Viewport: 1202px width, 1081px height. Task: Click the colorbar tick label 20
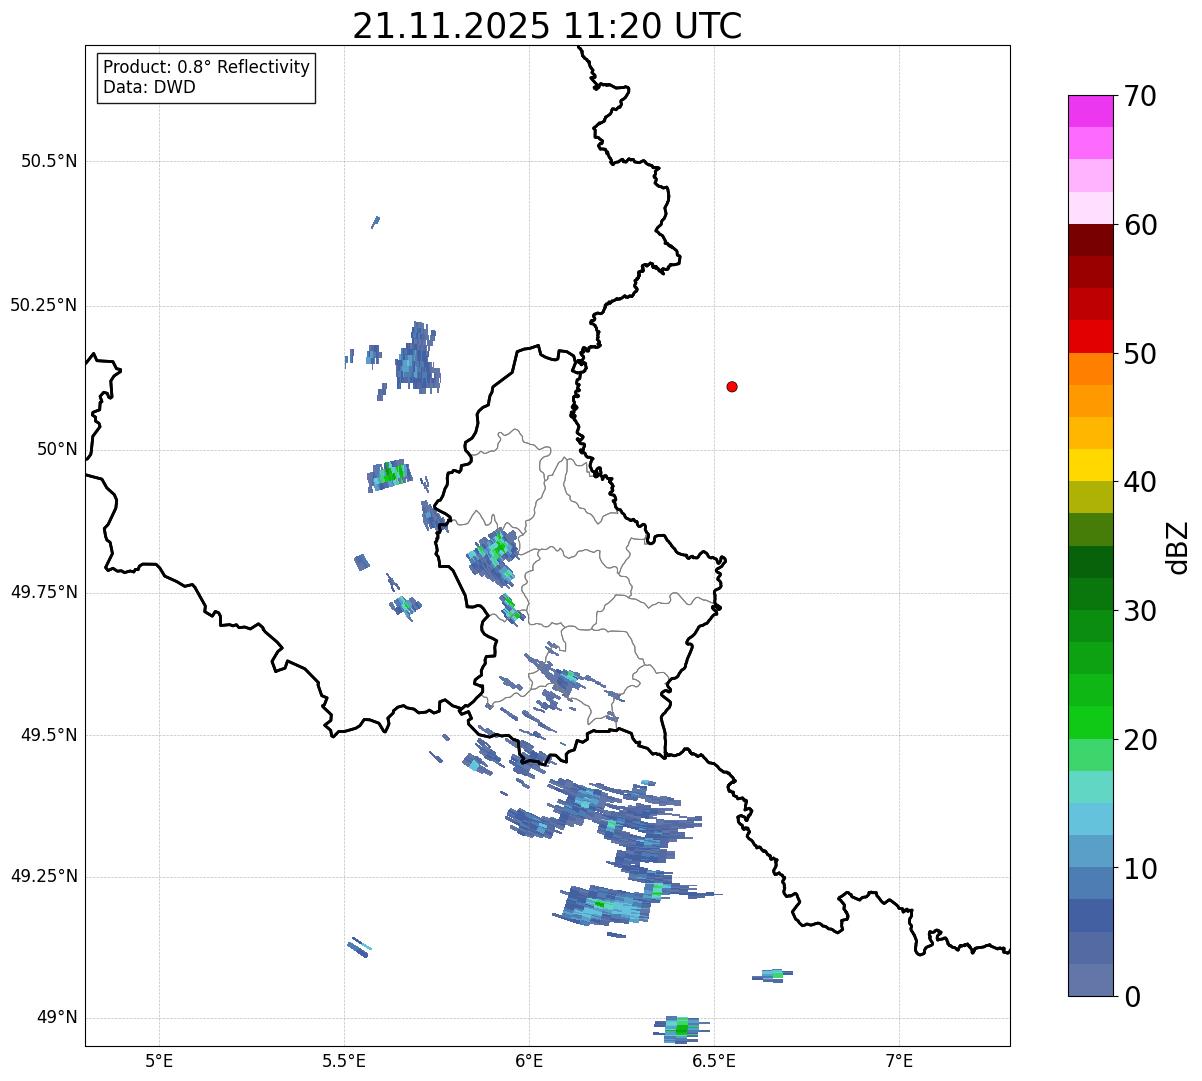tap(1140, 740)
